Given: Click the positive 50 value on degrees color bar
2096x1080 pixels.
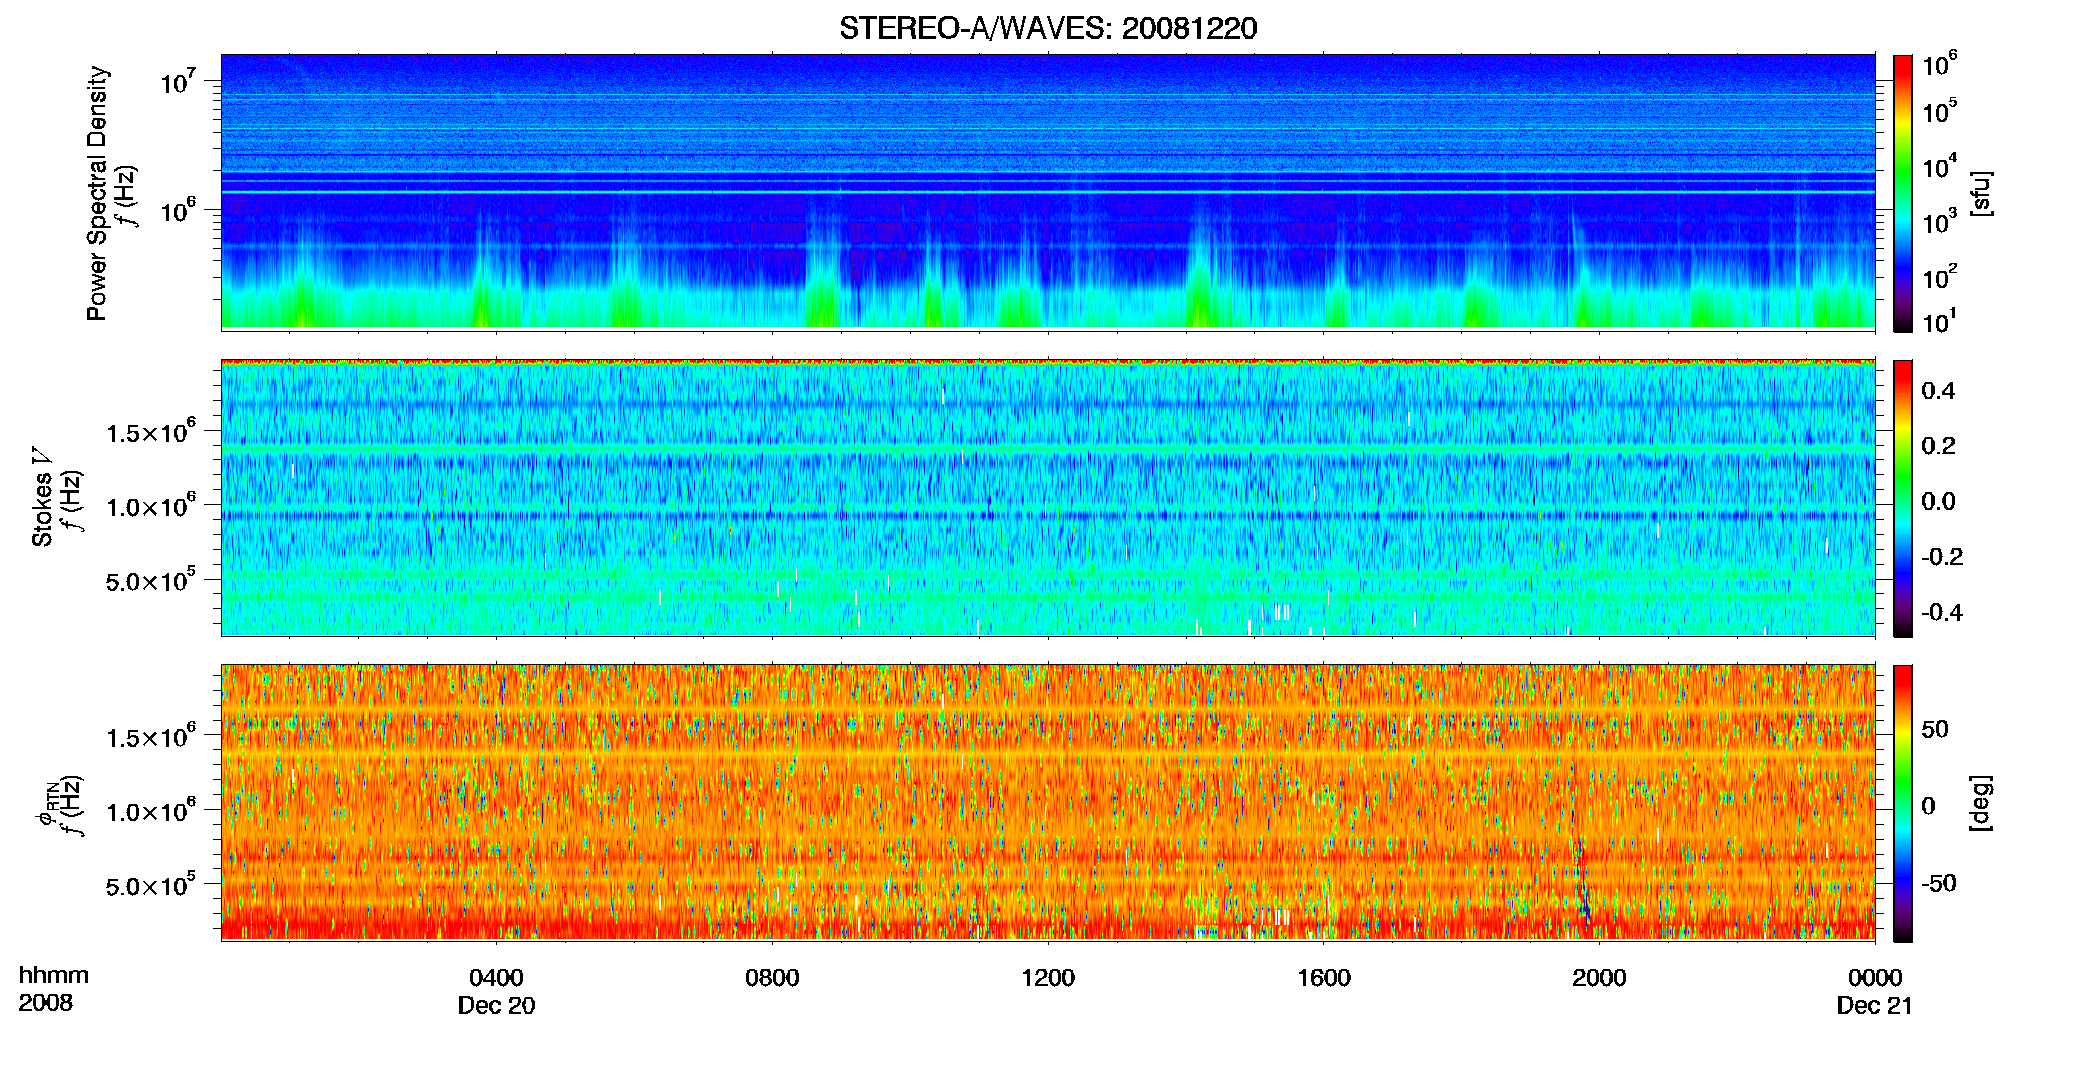Looking at the screenshot, I should [1935, 729].
